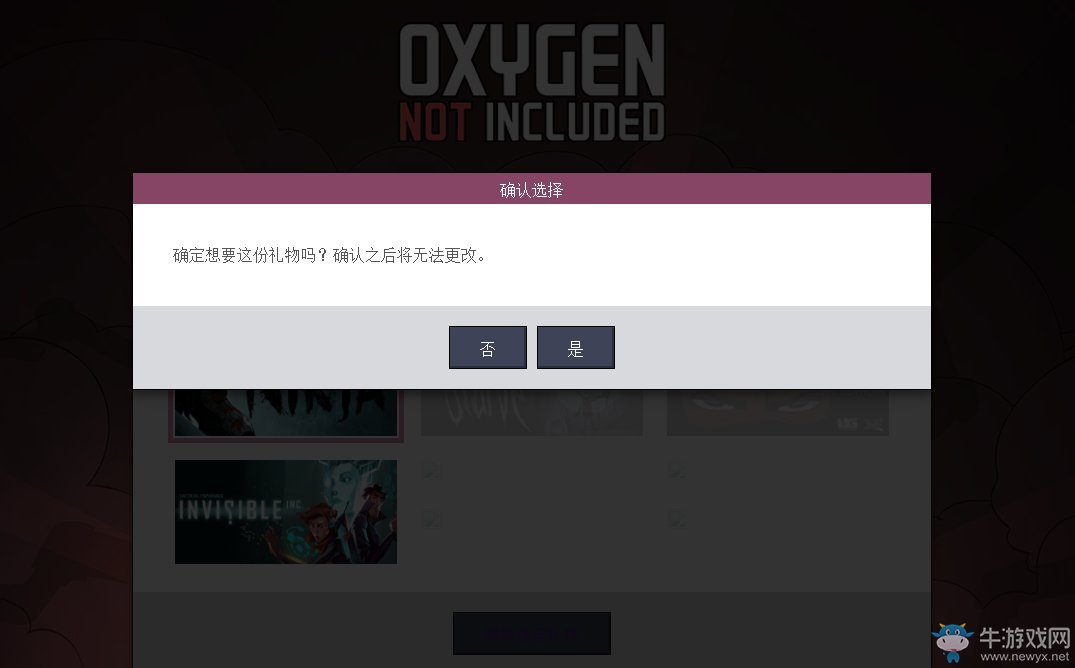Click the 确定想要这份礼物吗 message text
Image resolution: width=1075 pixels, height=668 pixels.
tap(329, 255)
